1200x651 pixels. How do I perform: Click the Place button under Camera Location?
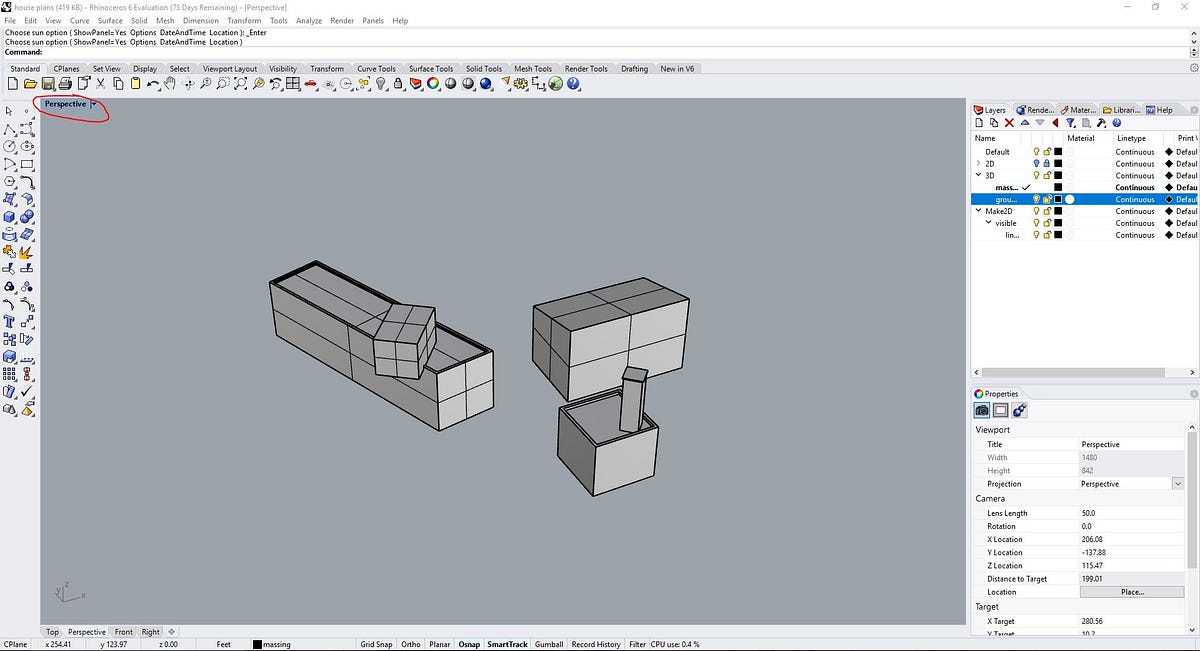pyautogui.click(x=1131, y=592)
